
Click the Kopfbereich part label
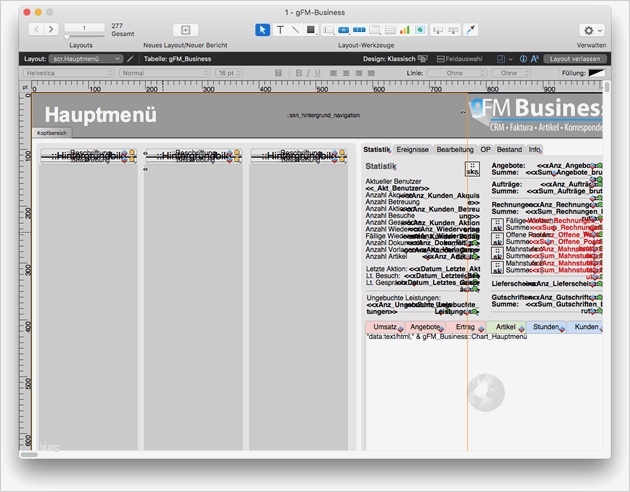(52, 133)
